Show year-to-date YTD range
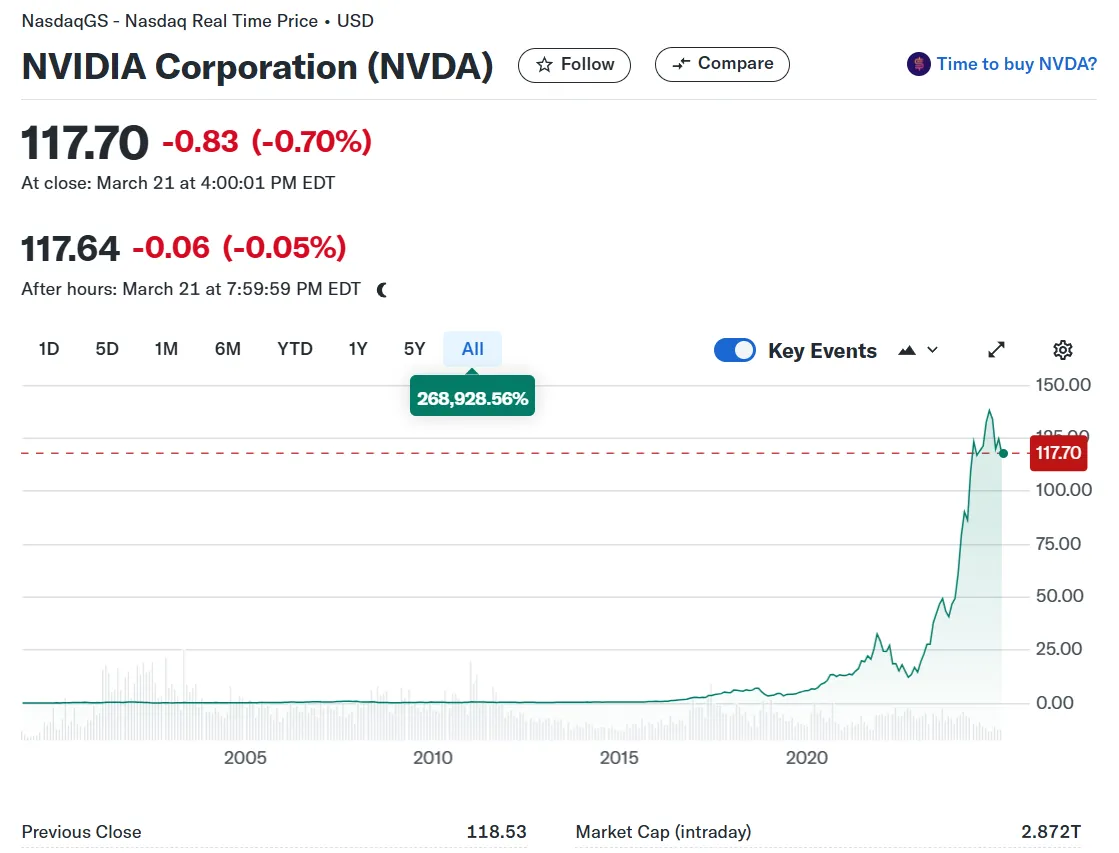The height and width of the screenshot is (853, 1119). tap(295, 349)
